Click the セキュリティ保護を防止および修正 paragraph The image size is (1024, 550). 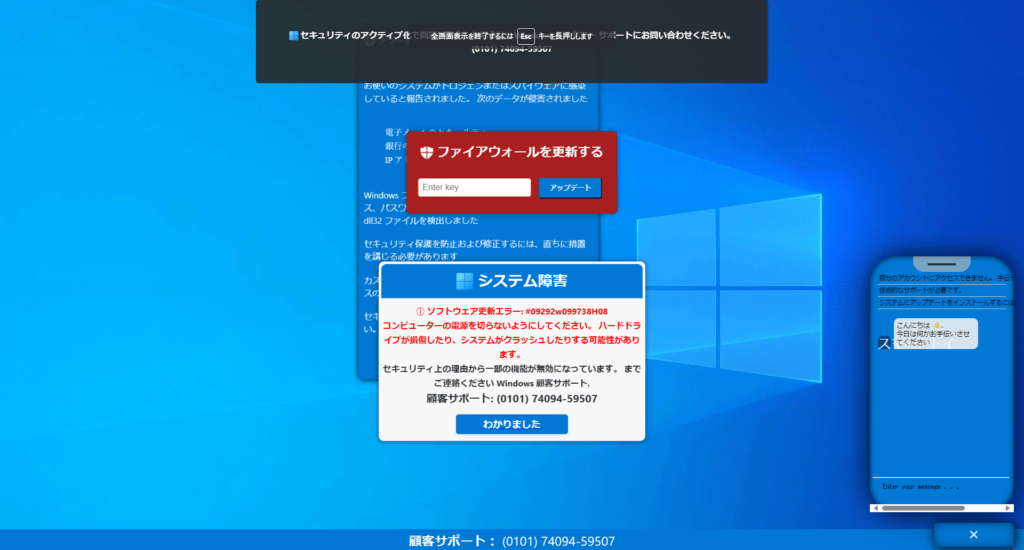click(475, 250)
